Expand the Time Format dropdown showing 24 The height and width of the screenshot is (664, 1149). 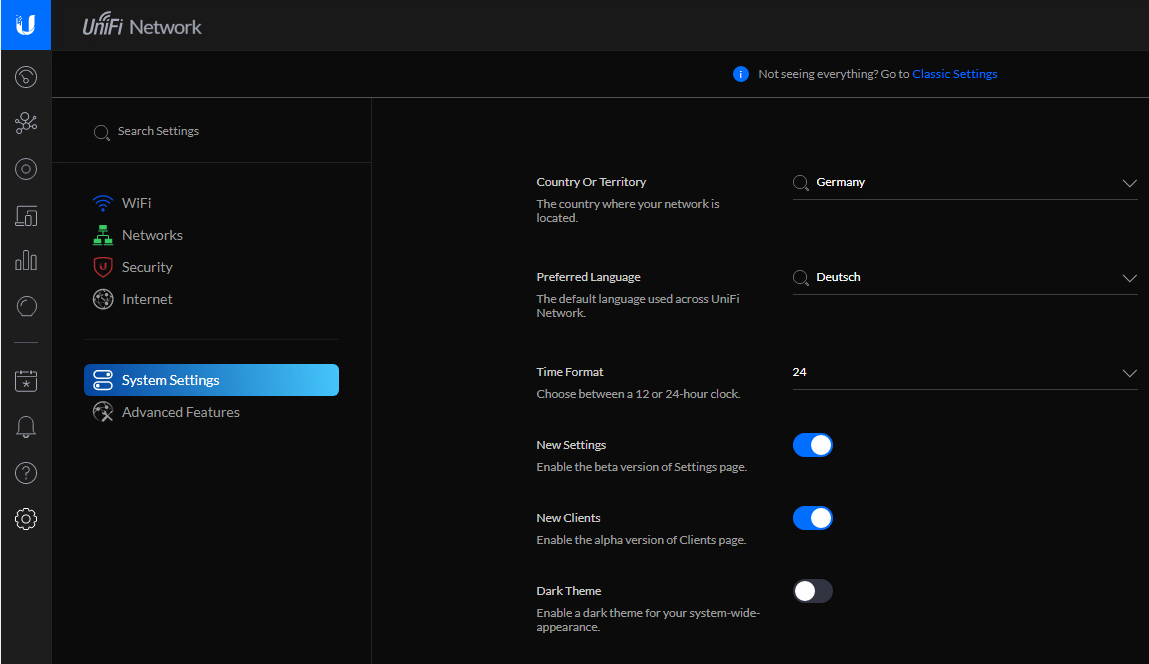(x=965, y=372)
